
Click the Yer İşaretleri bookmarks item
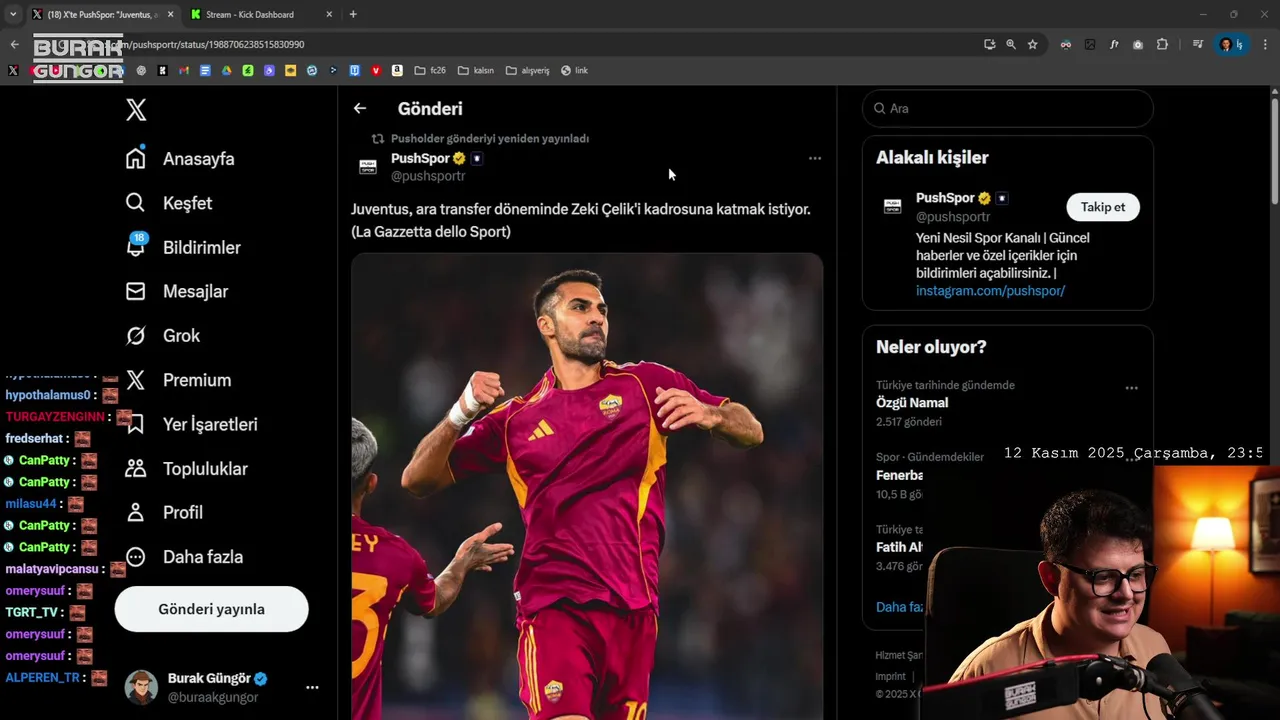(x=192, y=424)
